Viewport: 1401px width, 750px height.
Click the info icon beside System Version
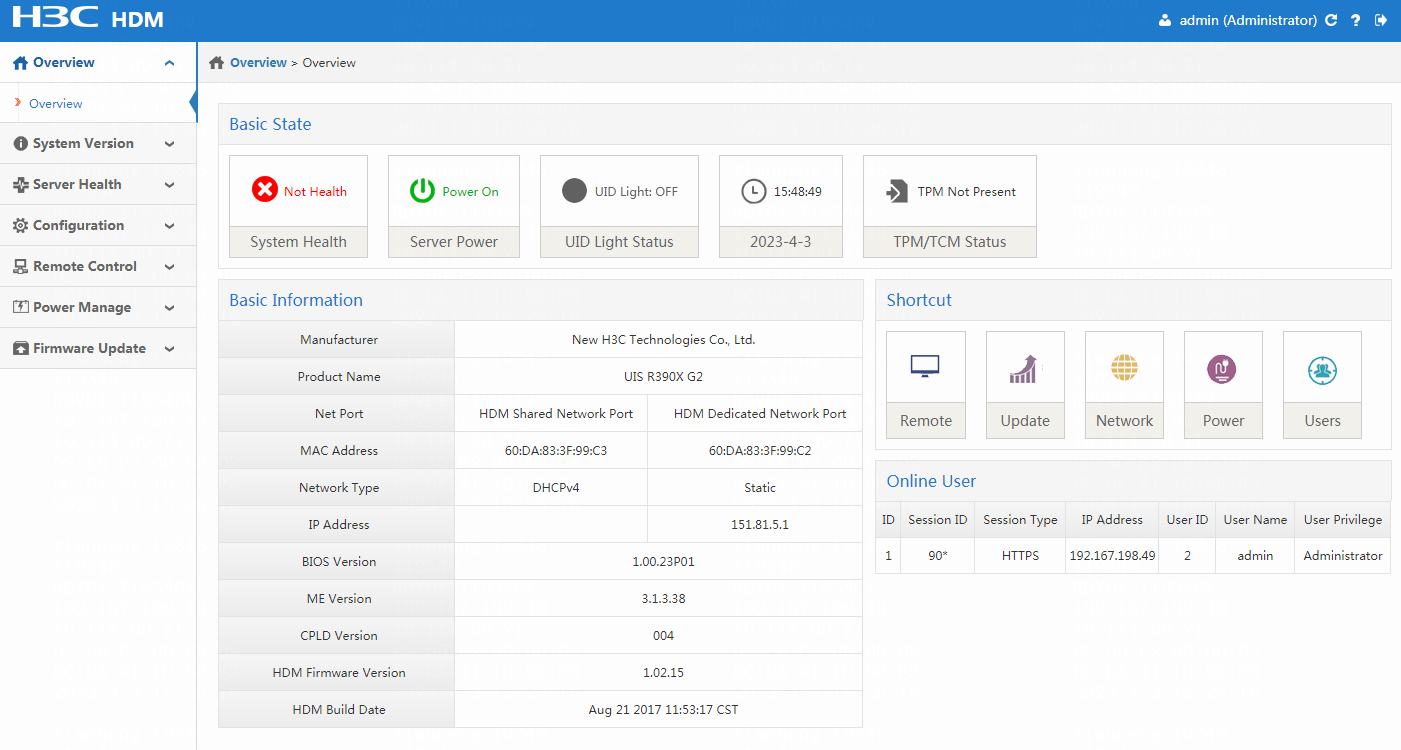pos(20,144)
